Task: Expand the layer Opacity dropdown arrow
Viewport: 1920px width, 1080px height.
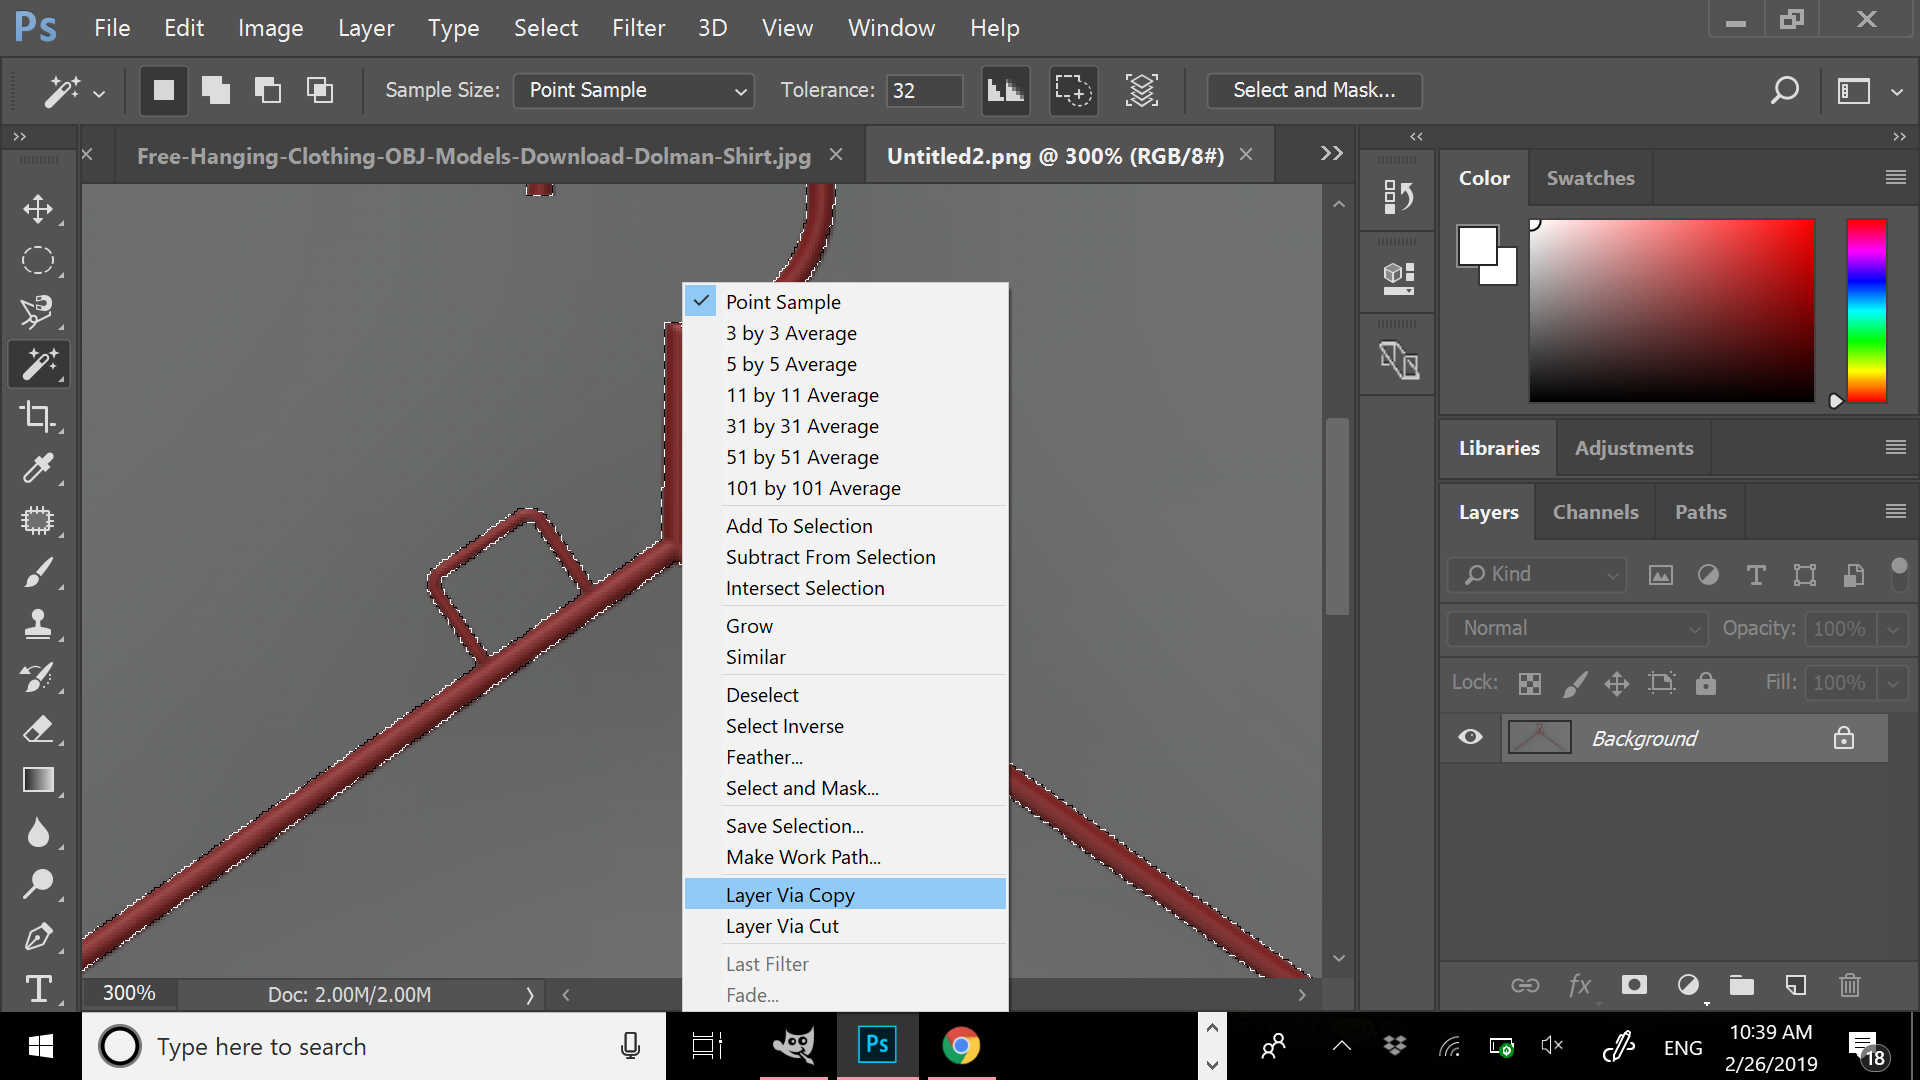Action: [x=1893, y=629]
